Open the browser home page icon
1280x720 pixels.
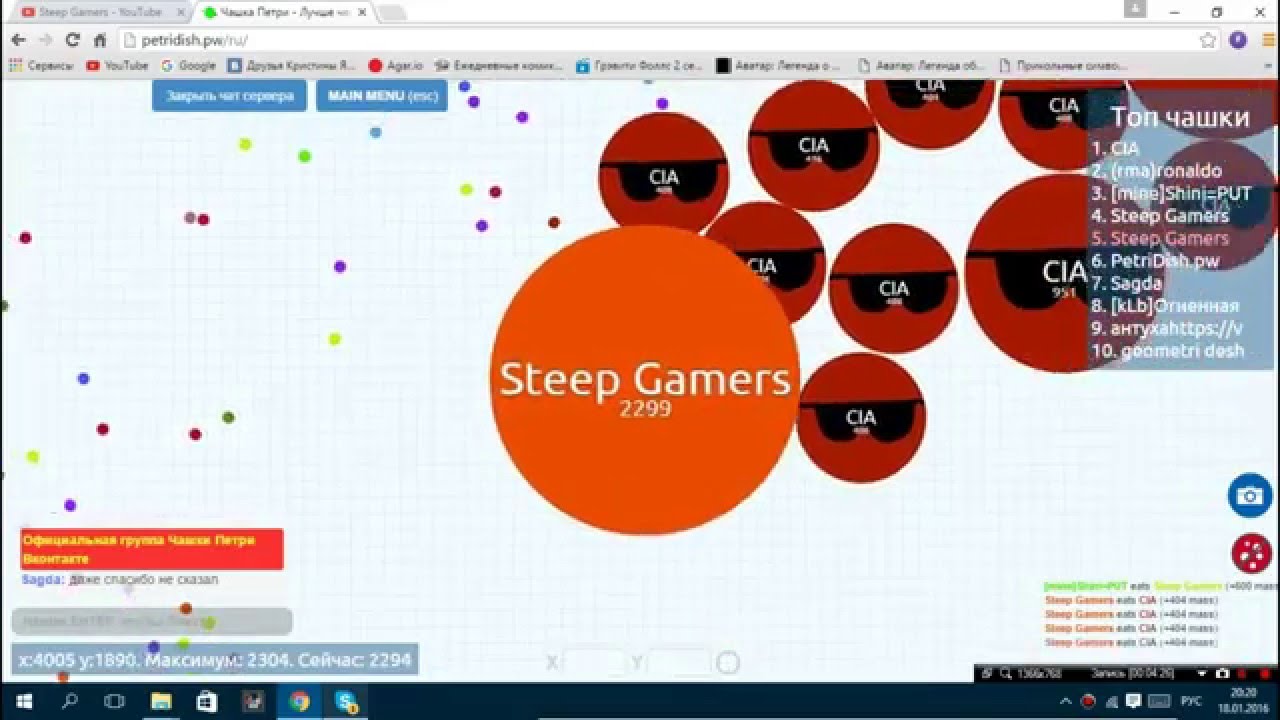click(99, 40)
